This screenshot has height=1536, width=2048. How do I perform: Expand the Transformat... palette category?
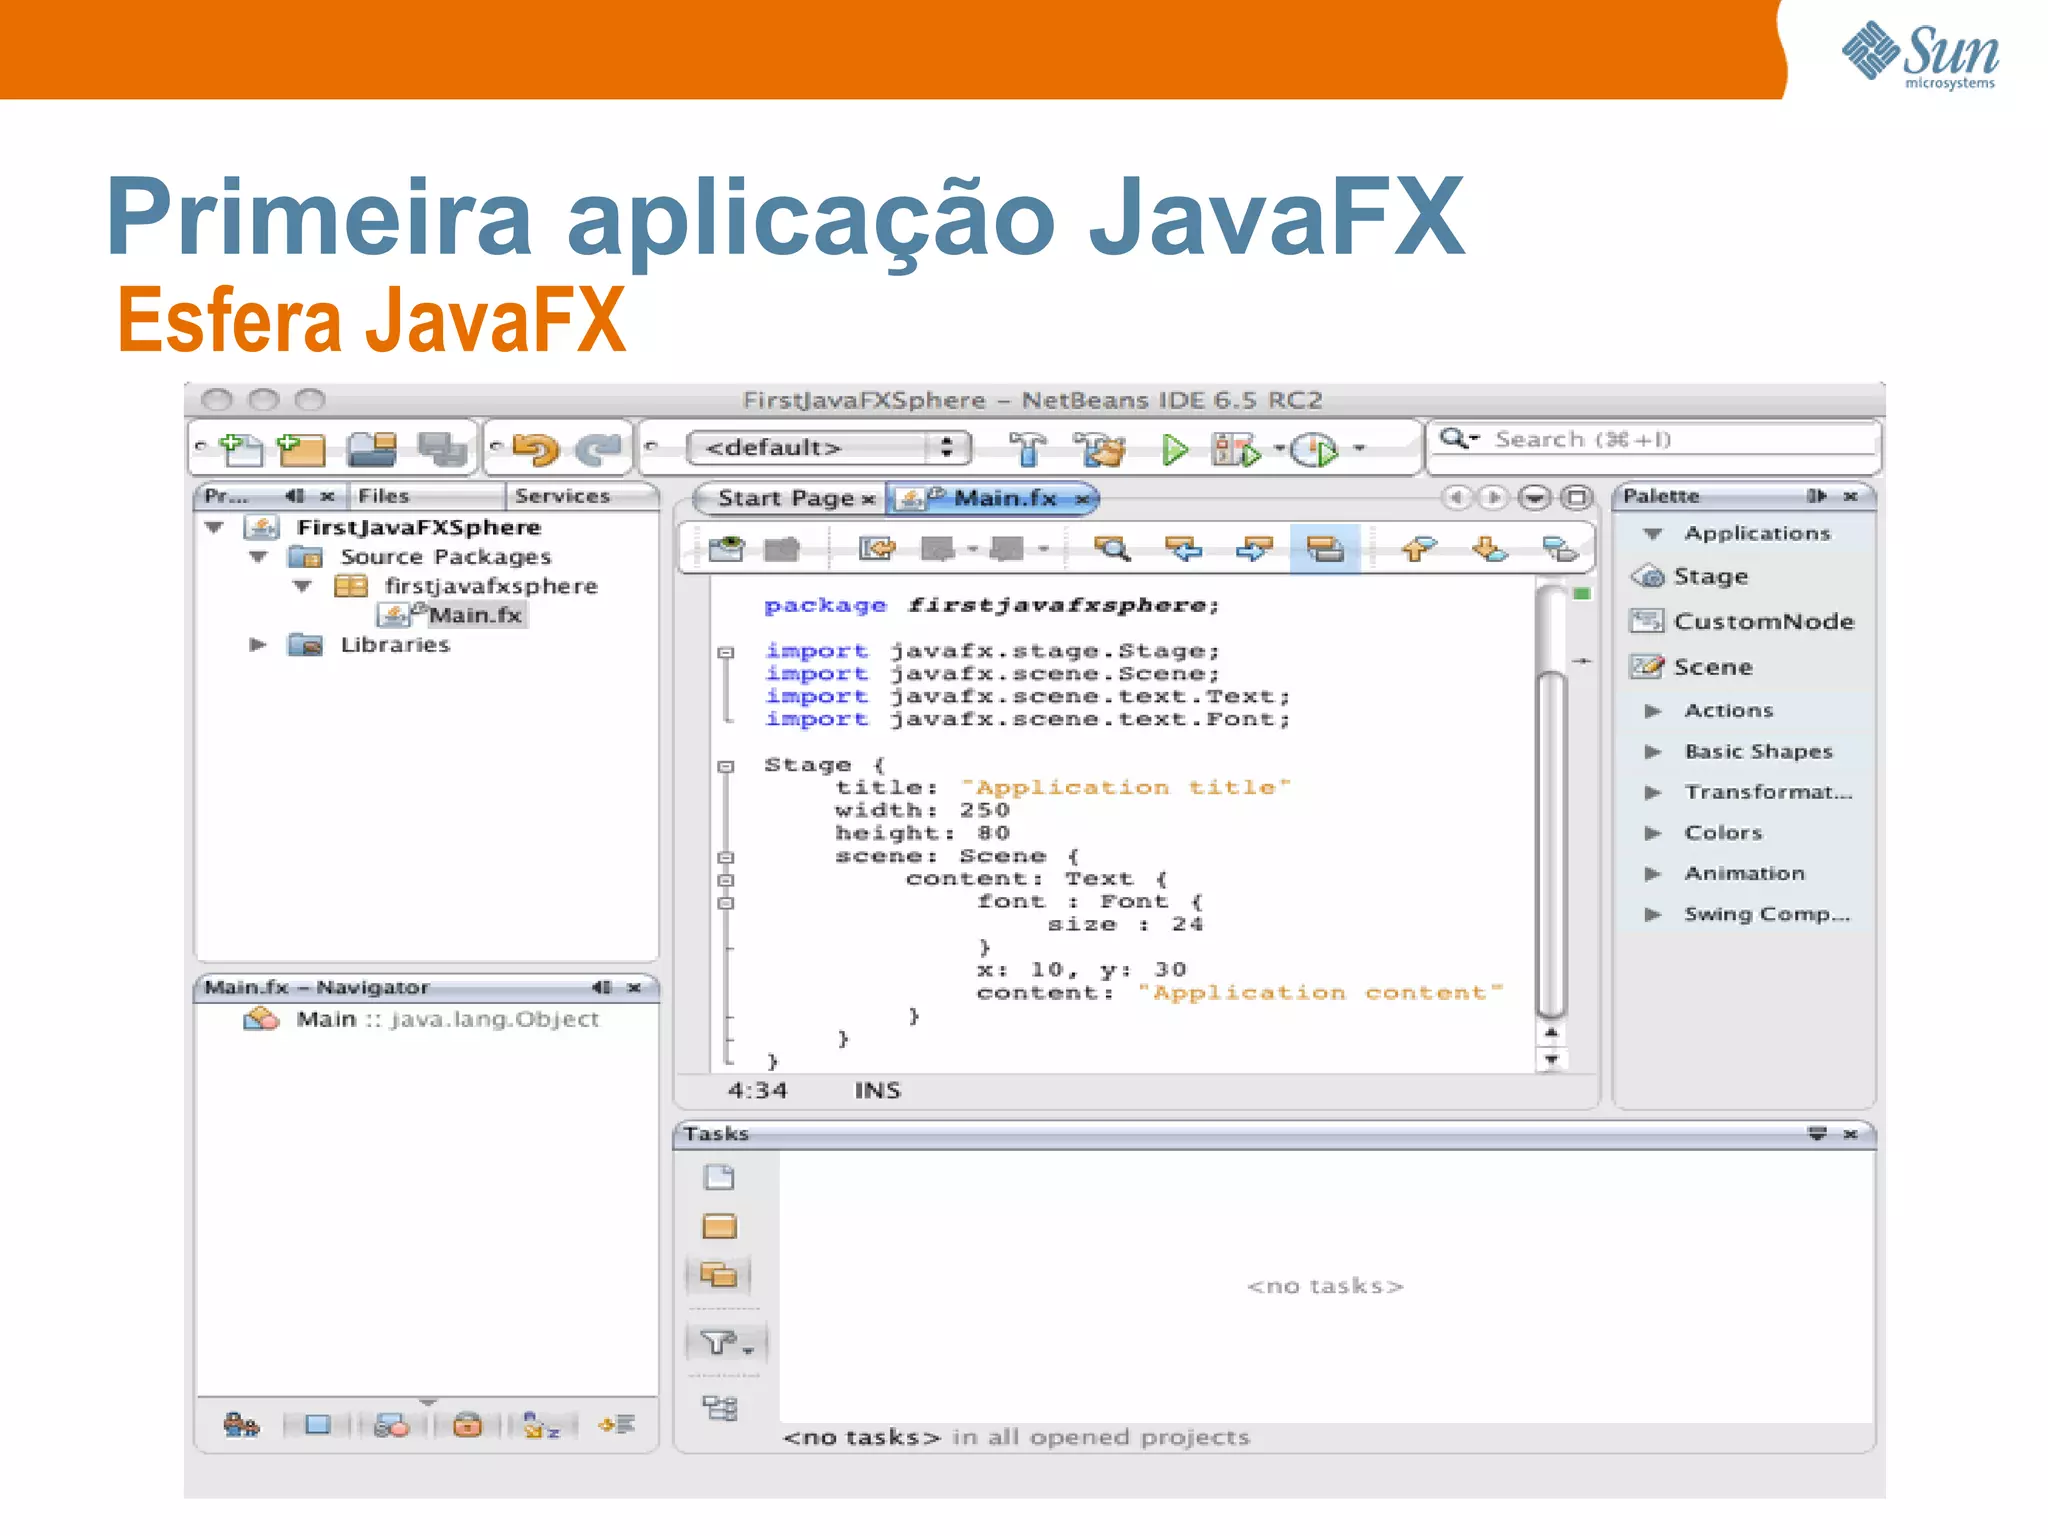(x=1653, y=792)
